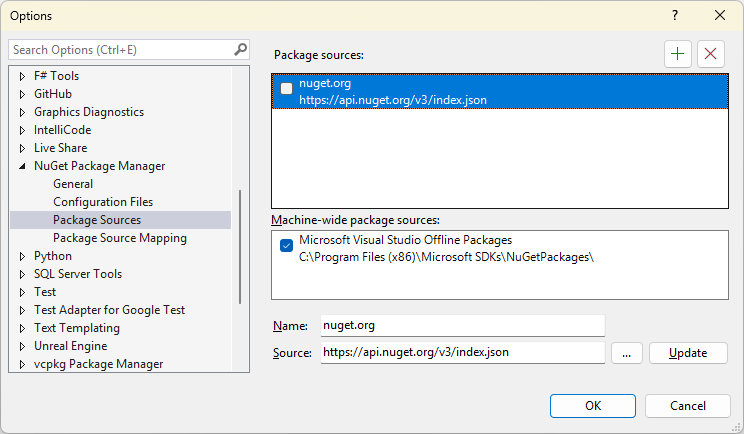Expand the IntelliCode node
The width and height of the screenshot is (744, 434).
[22, 130]
